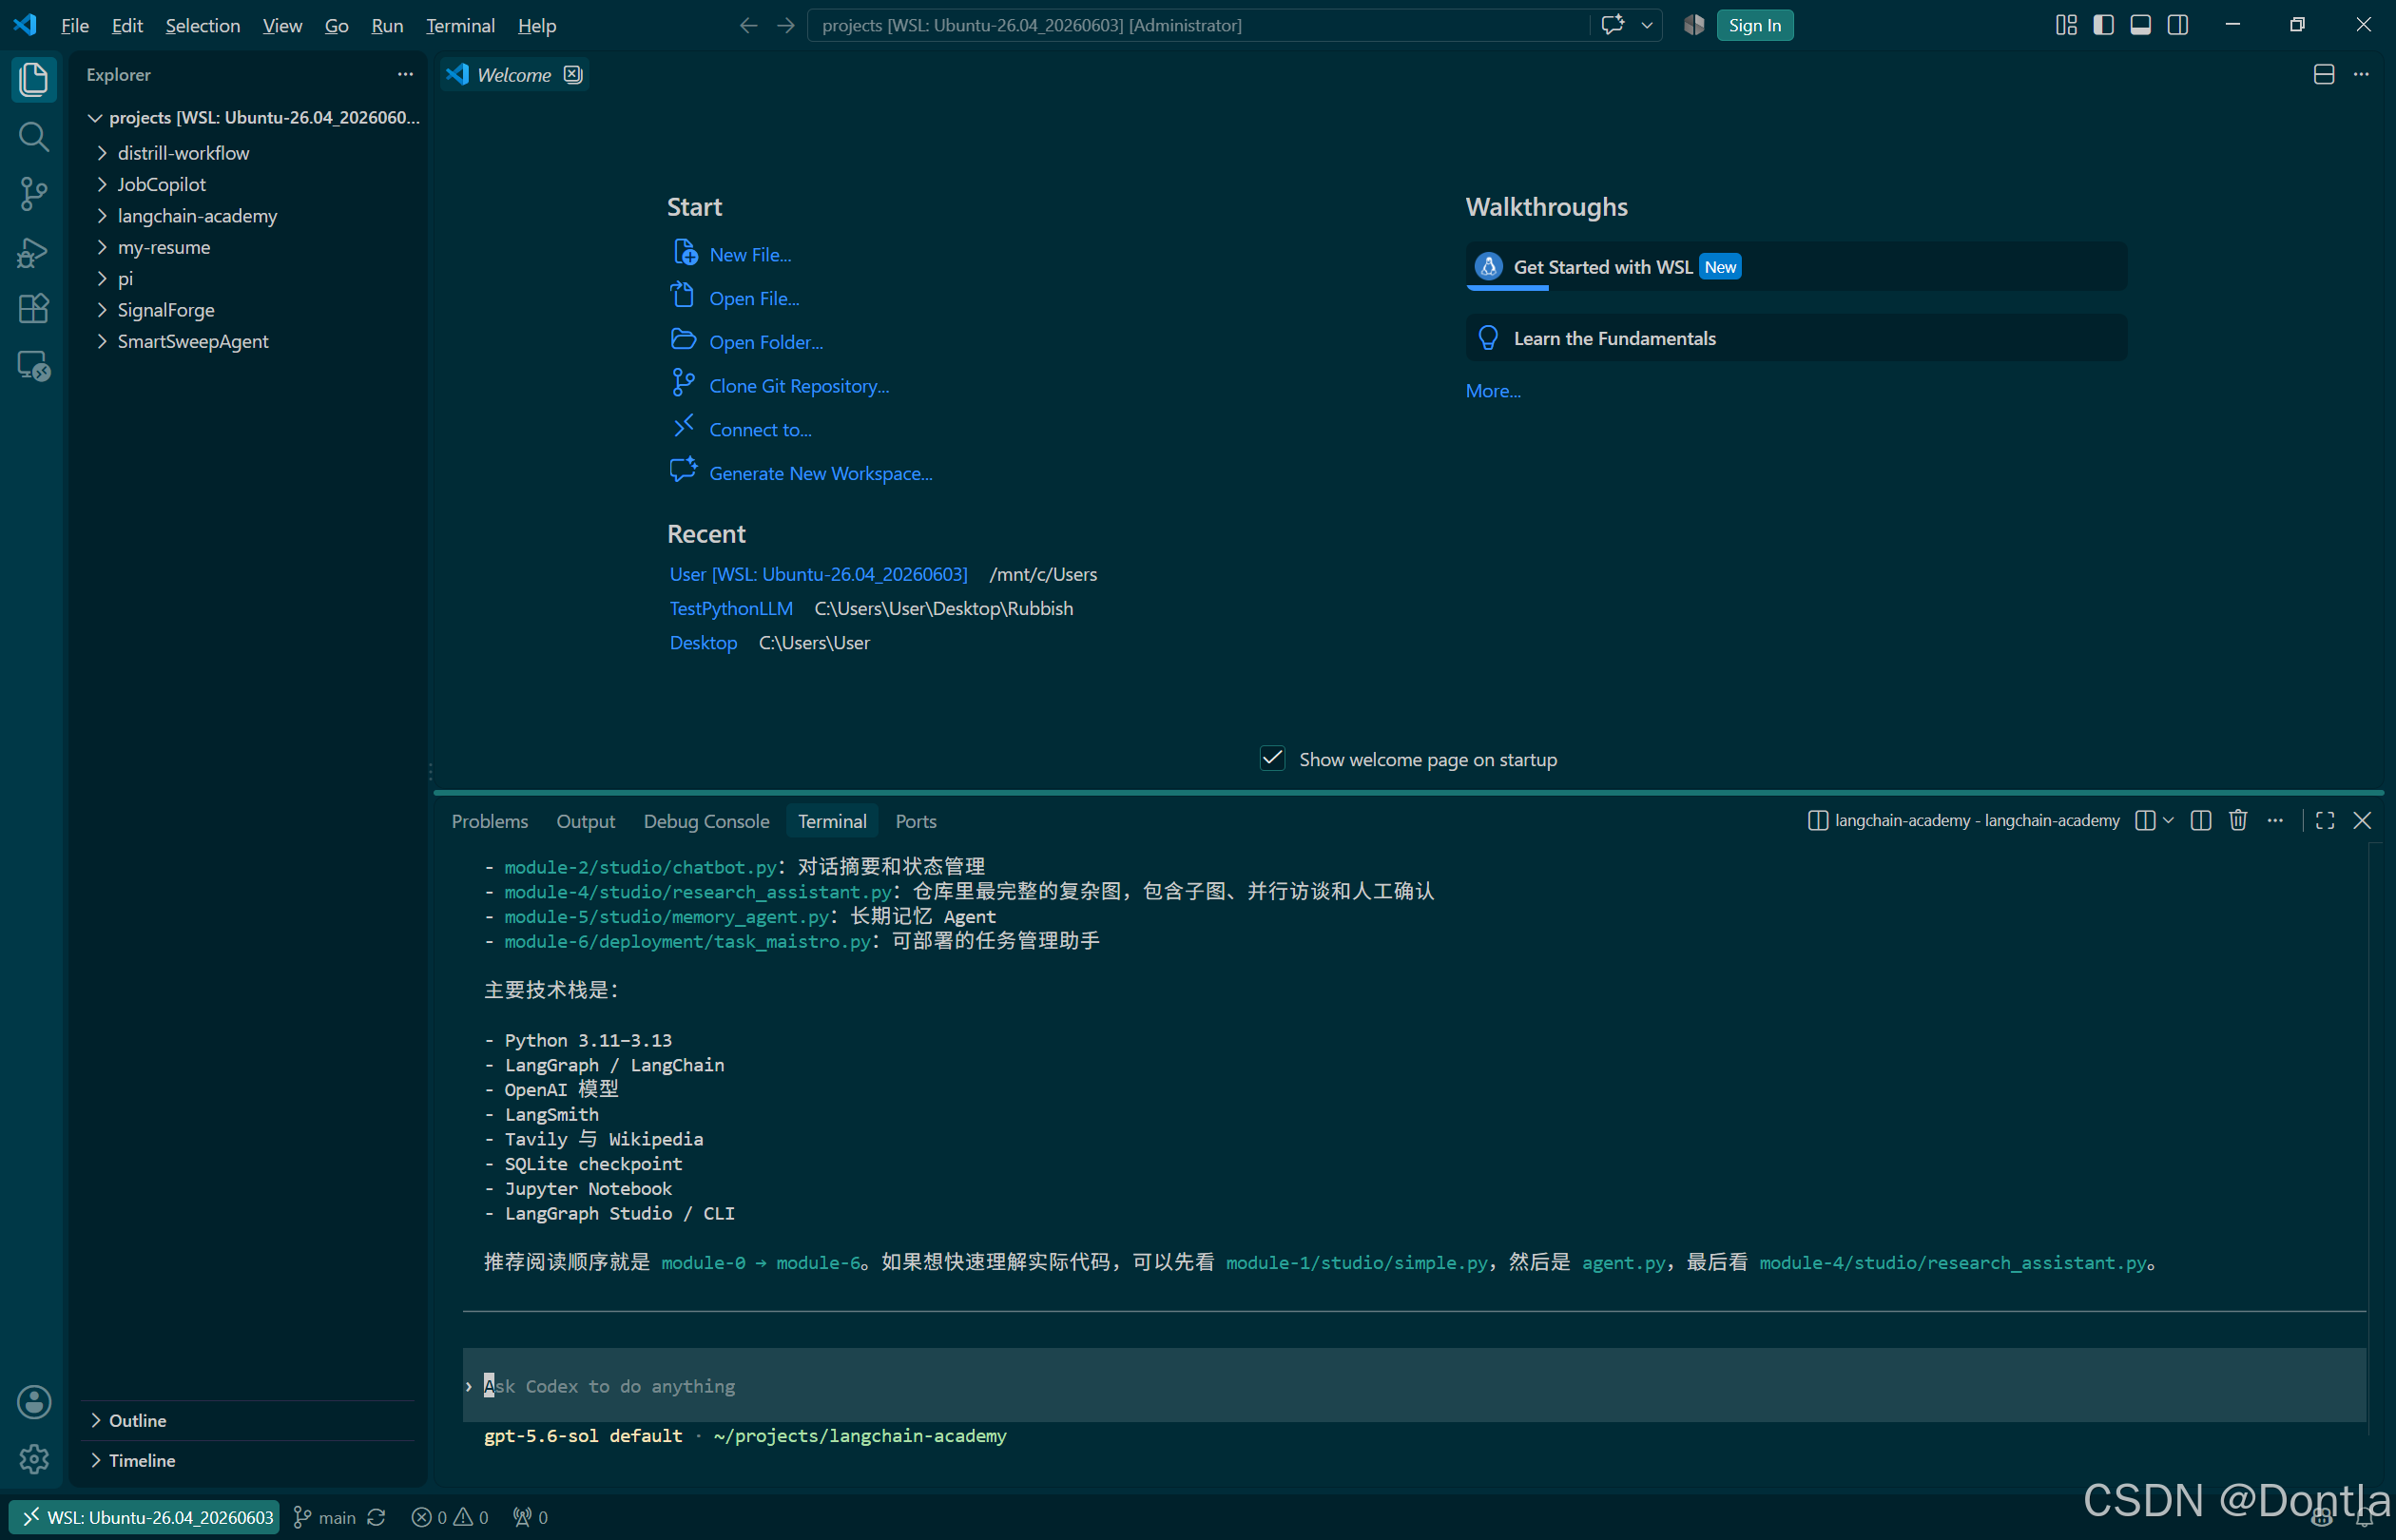Open the Source Control view

(x=34, y=194)
